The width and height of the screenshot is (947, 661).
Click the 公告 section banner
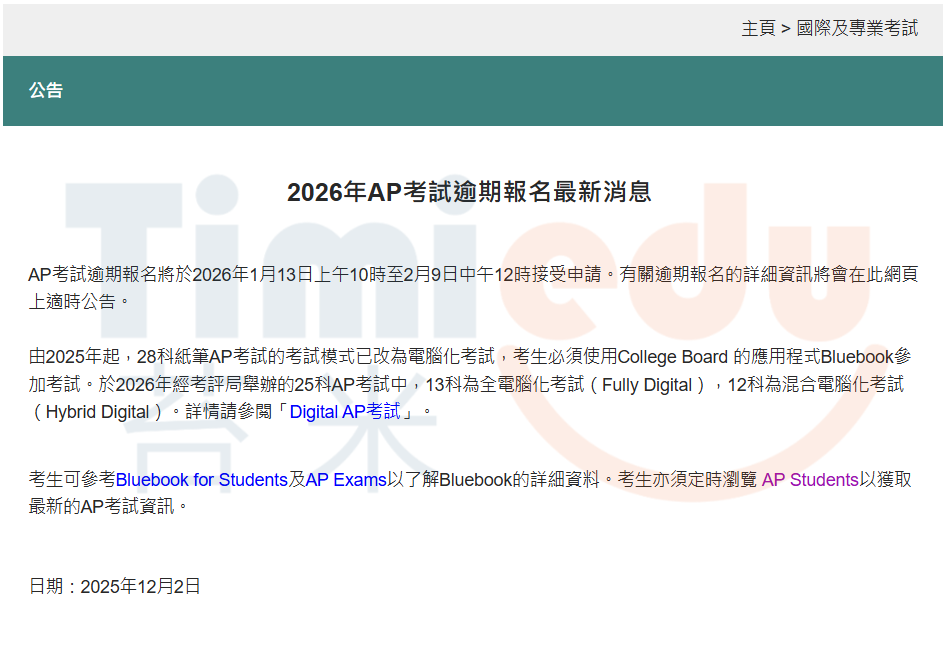47,91
